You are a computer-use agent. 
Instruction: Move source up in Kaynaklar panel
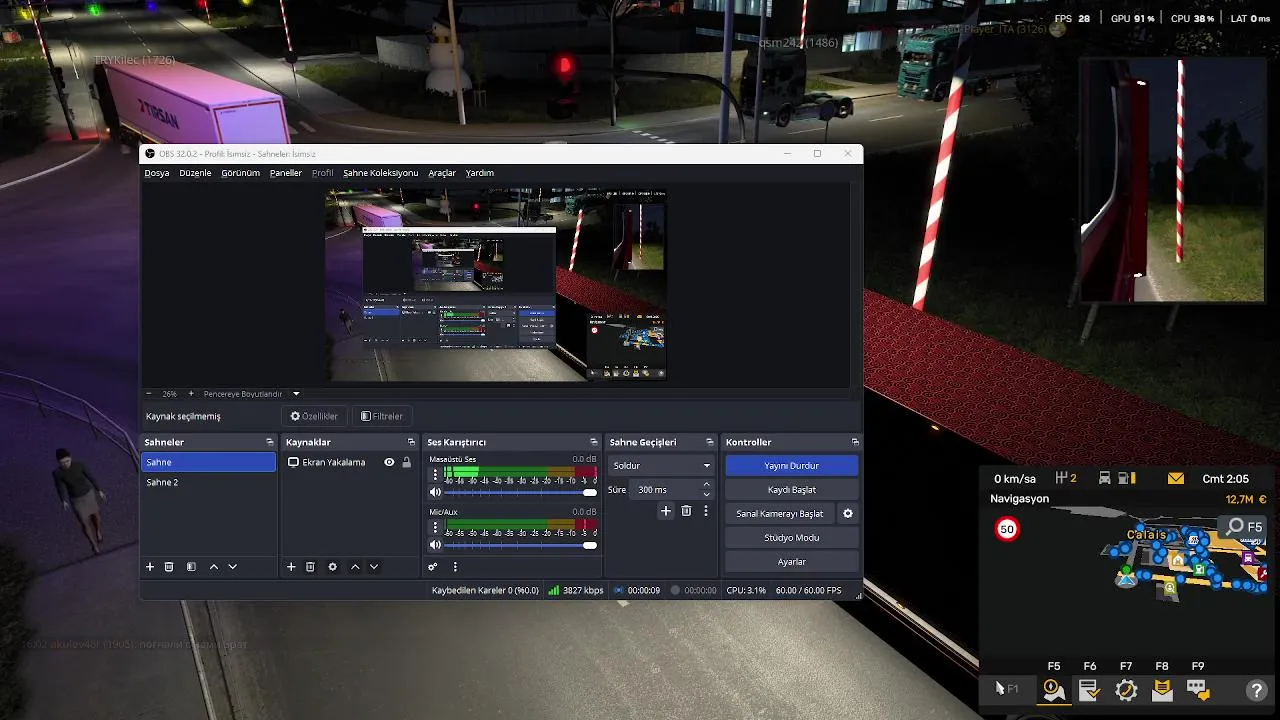pos(355,567)
